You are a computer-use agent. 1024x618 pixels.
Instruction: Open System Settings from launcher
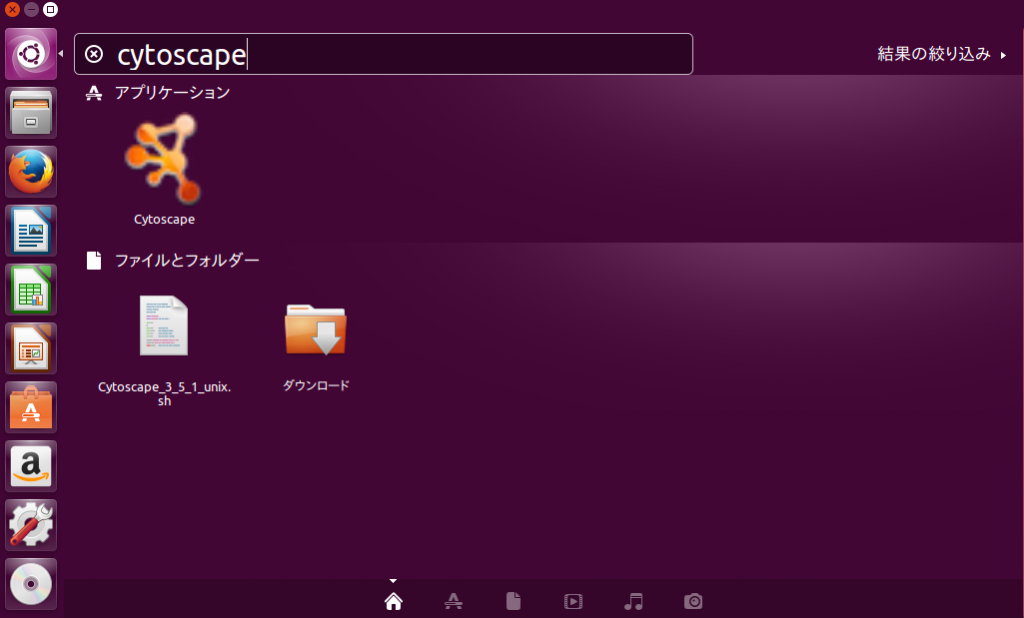[31, 525]
